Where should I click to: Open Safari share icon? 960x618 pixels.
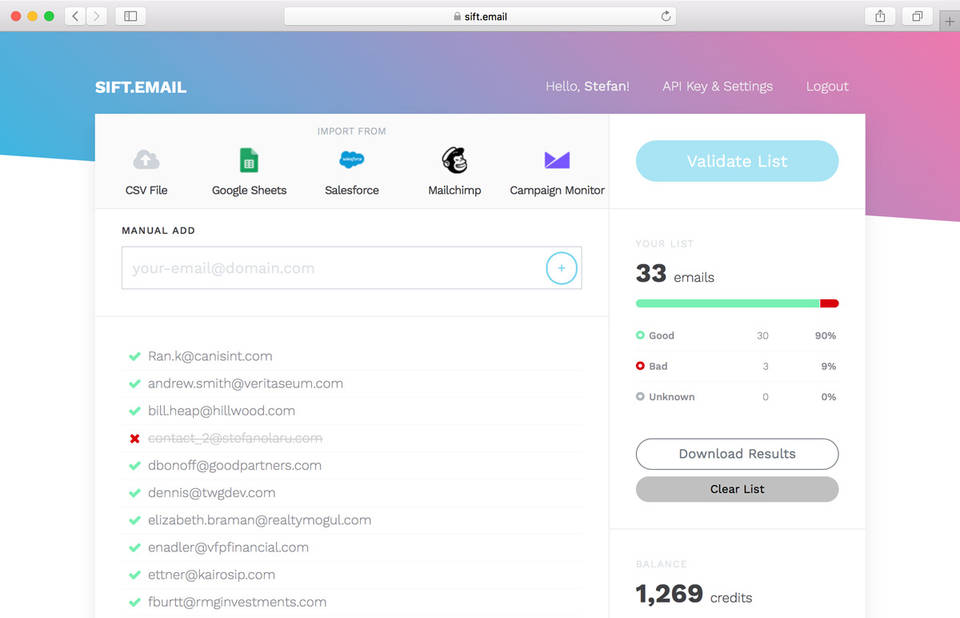pos(880,16)
